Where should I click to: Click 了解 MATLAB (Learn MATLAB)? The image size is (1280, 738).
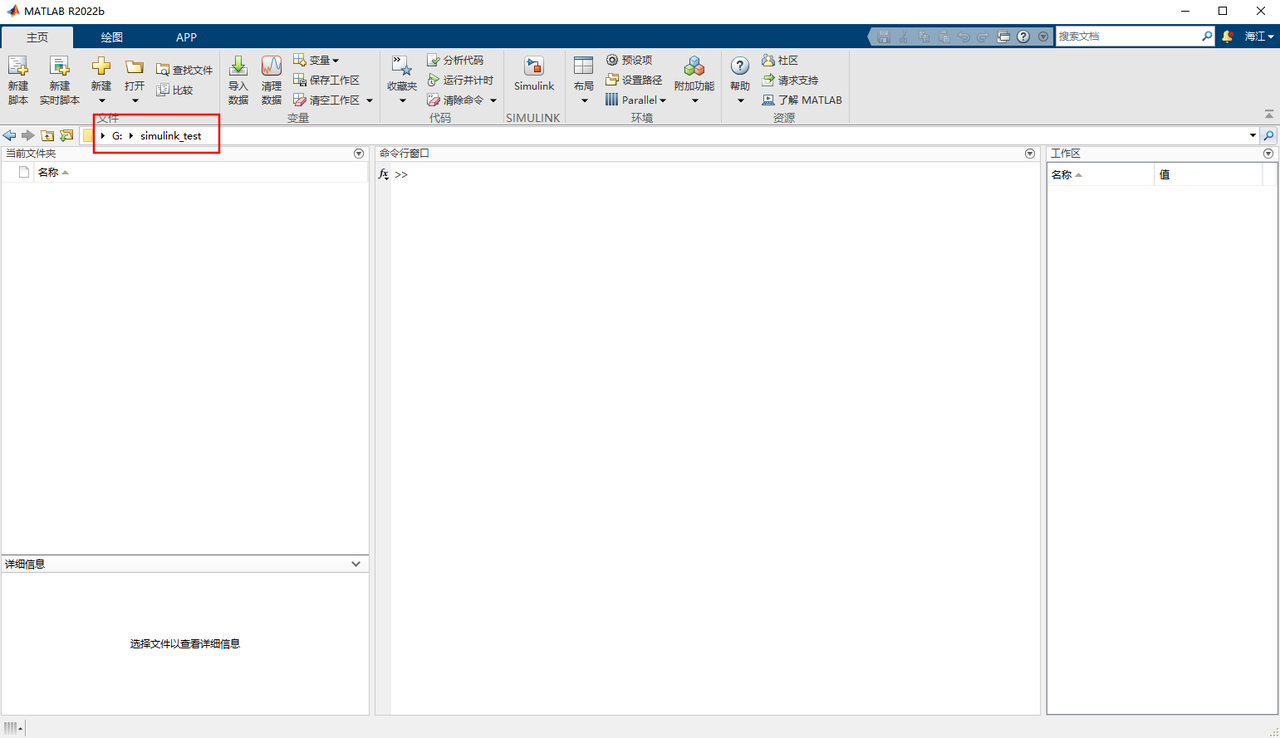click(802, 100)
